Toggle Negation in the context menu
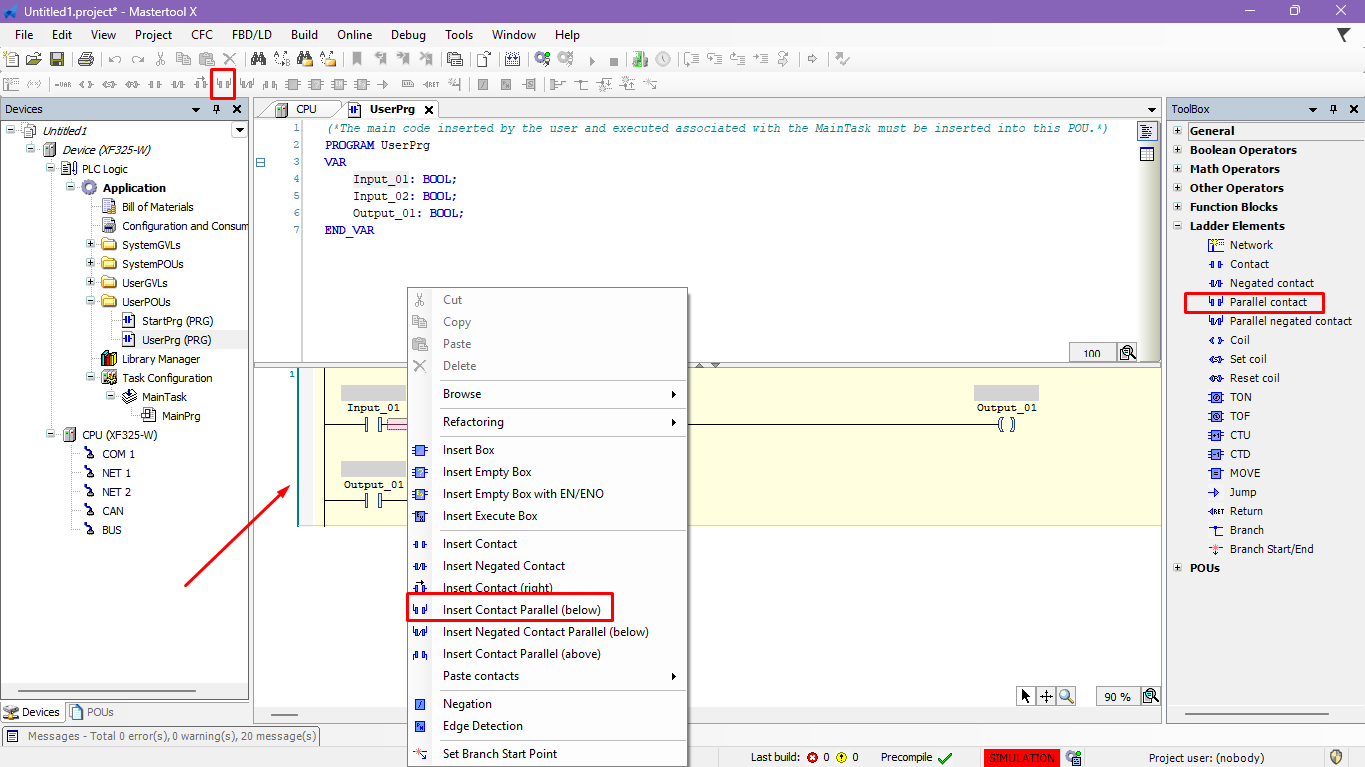 467,704
